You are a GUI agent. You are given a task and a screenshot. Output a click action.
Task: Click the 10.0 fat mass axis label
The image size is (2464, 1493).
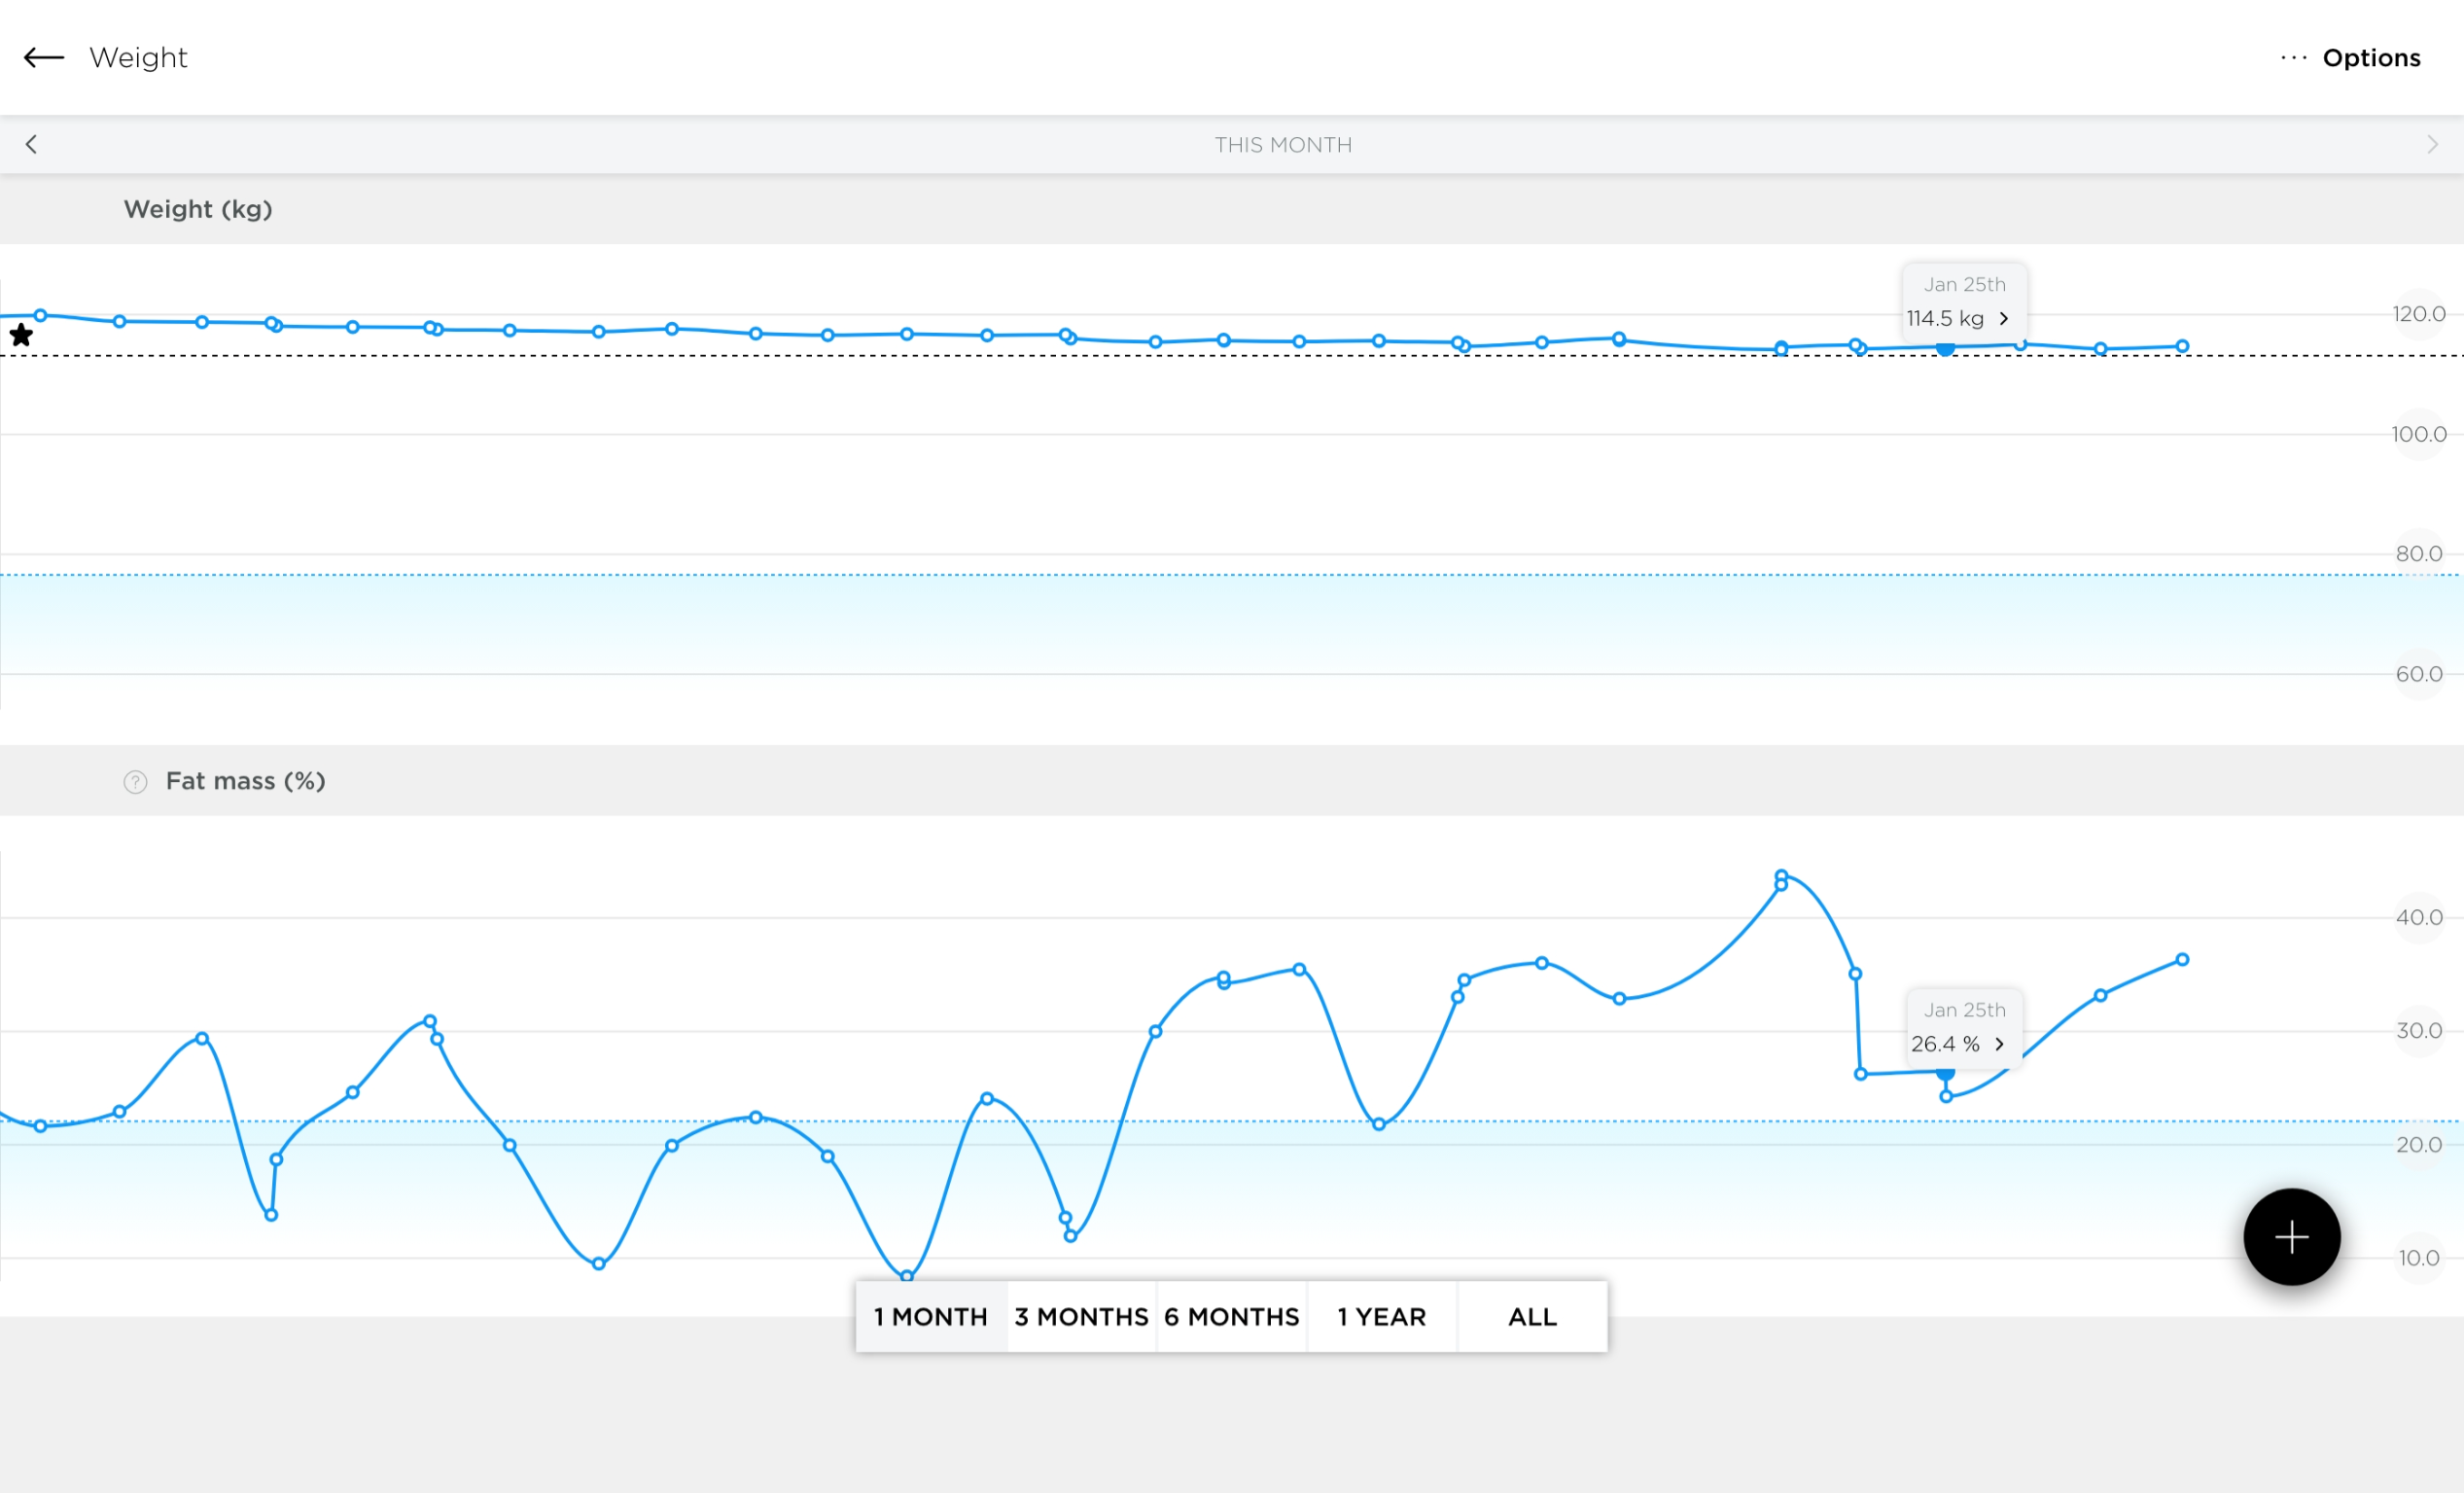point(2418,1258)
